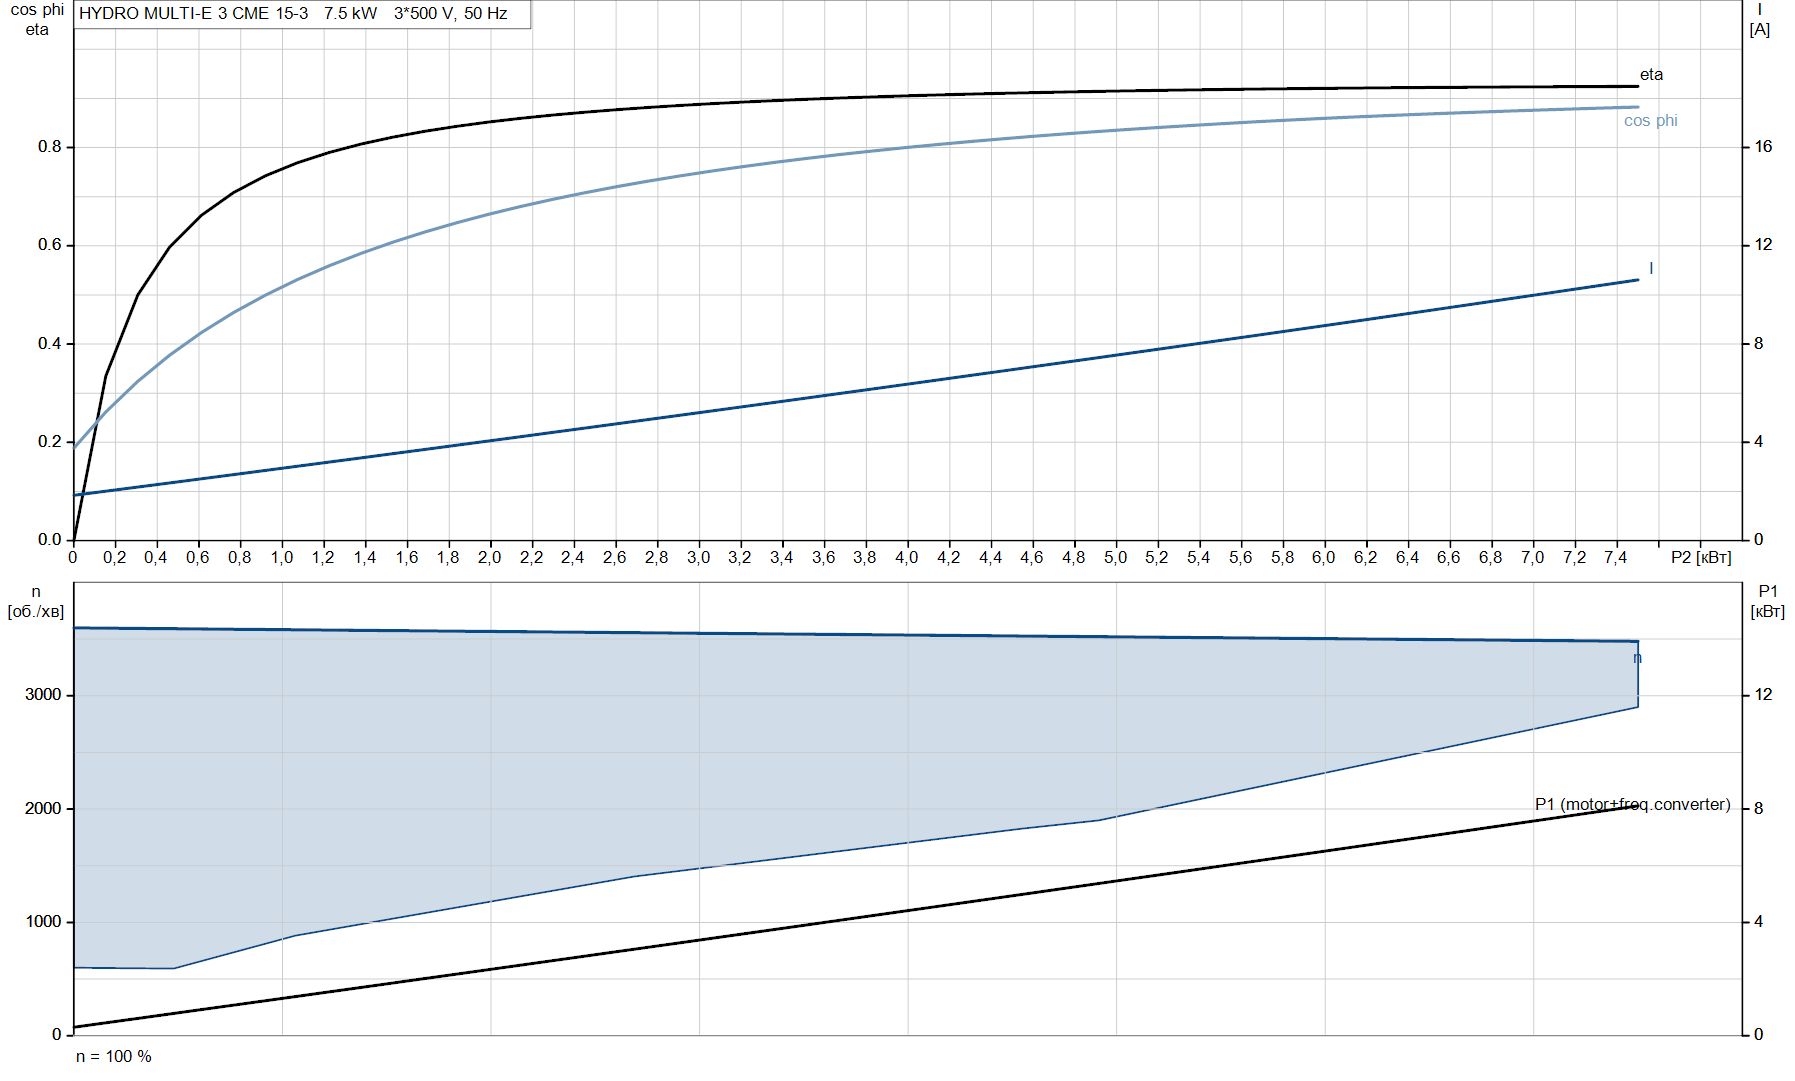Click the small 'n' speed curve label
This screenshot has width=1795, height=1081.
[x=1637, y=658]
